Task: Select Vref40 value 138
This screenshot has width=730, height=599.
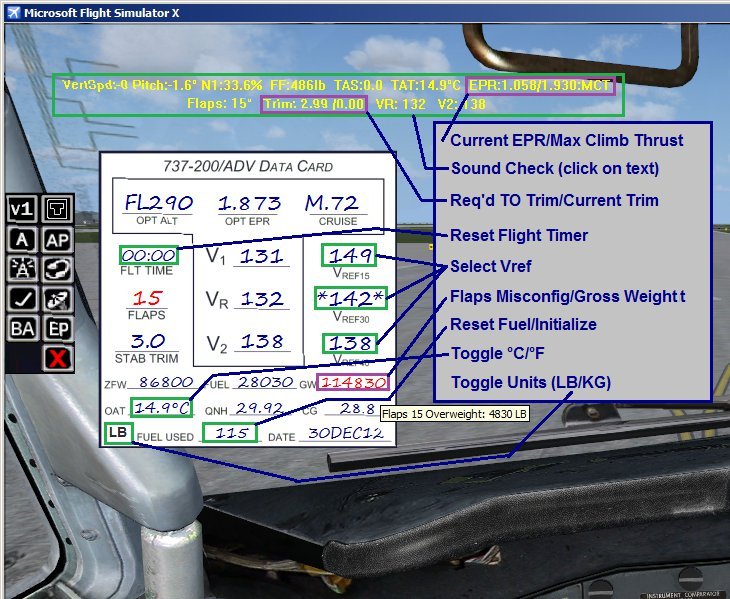Action: pyautogui.click(x=349, y=343)
